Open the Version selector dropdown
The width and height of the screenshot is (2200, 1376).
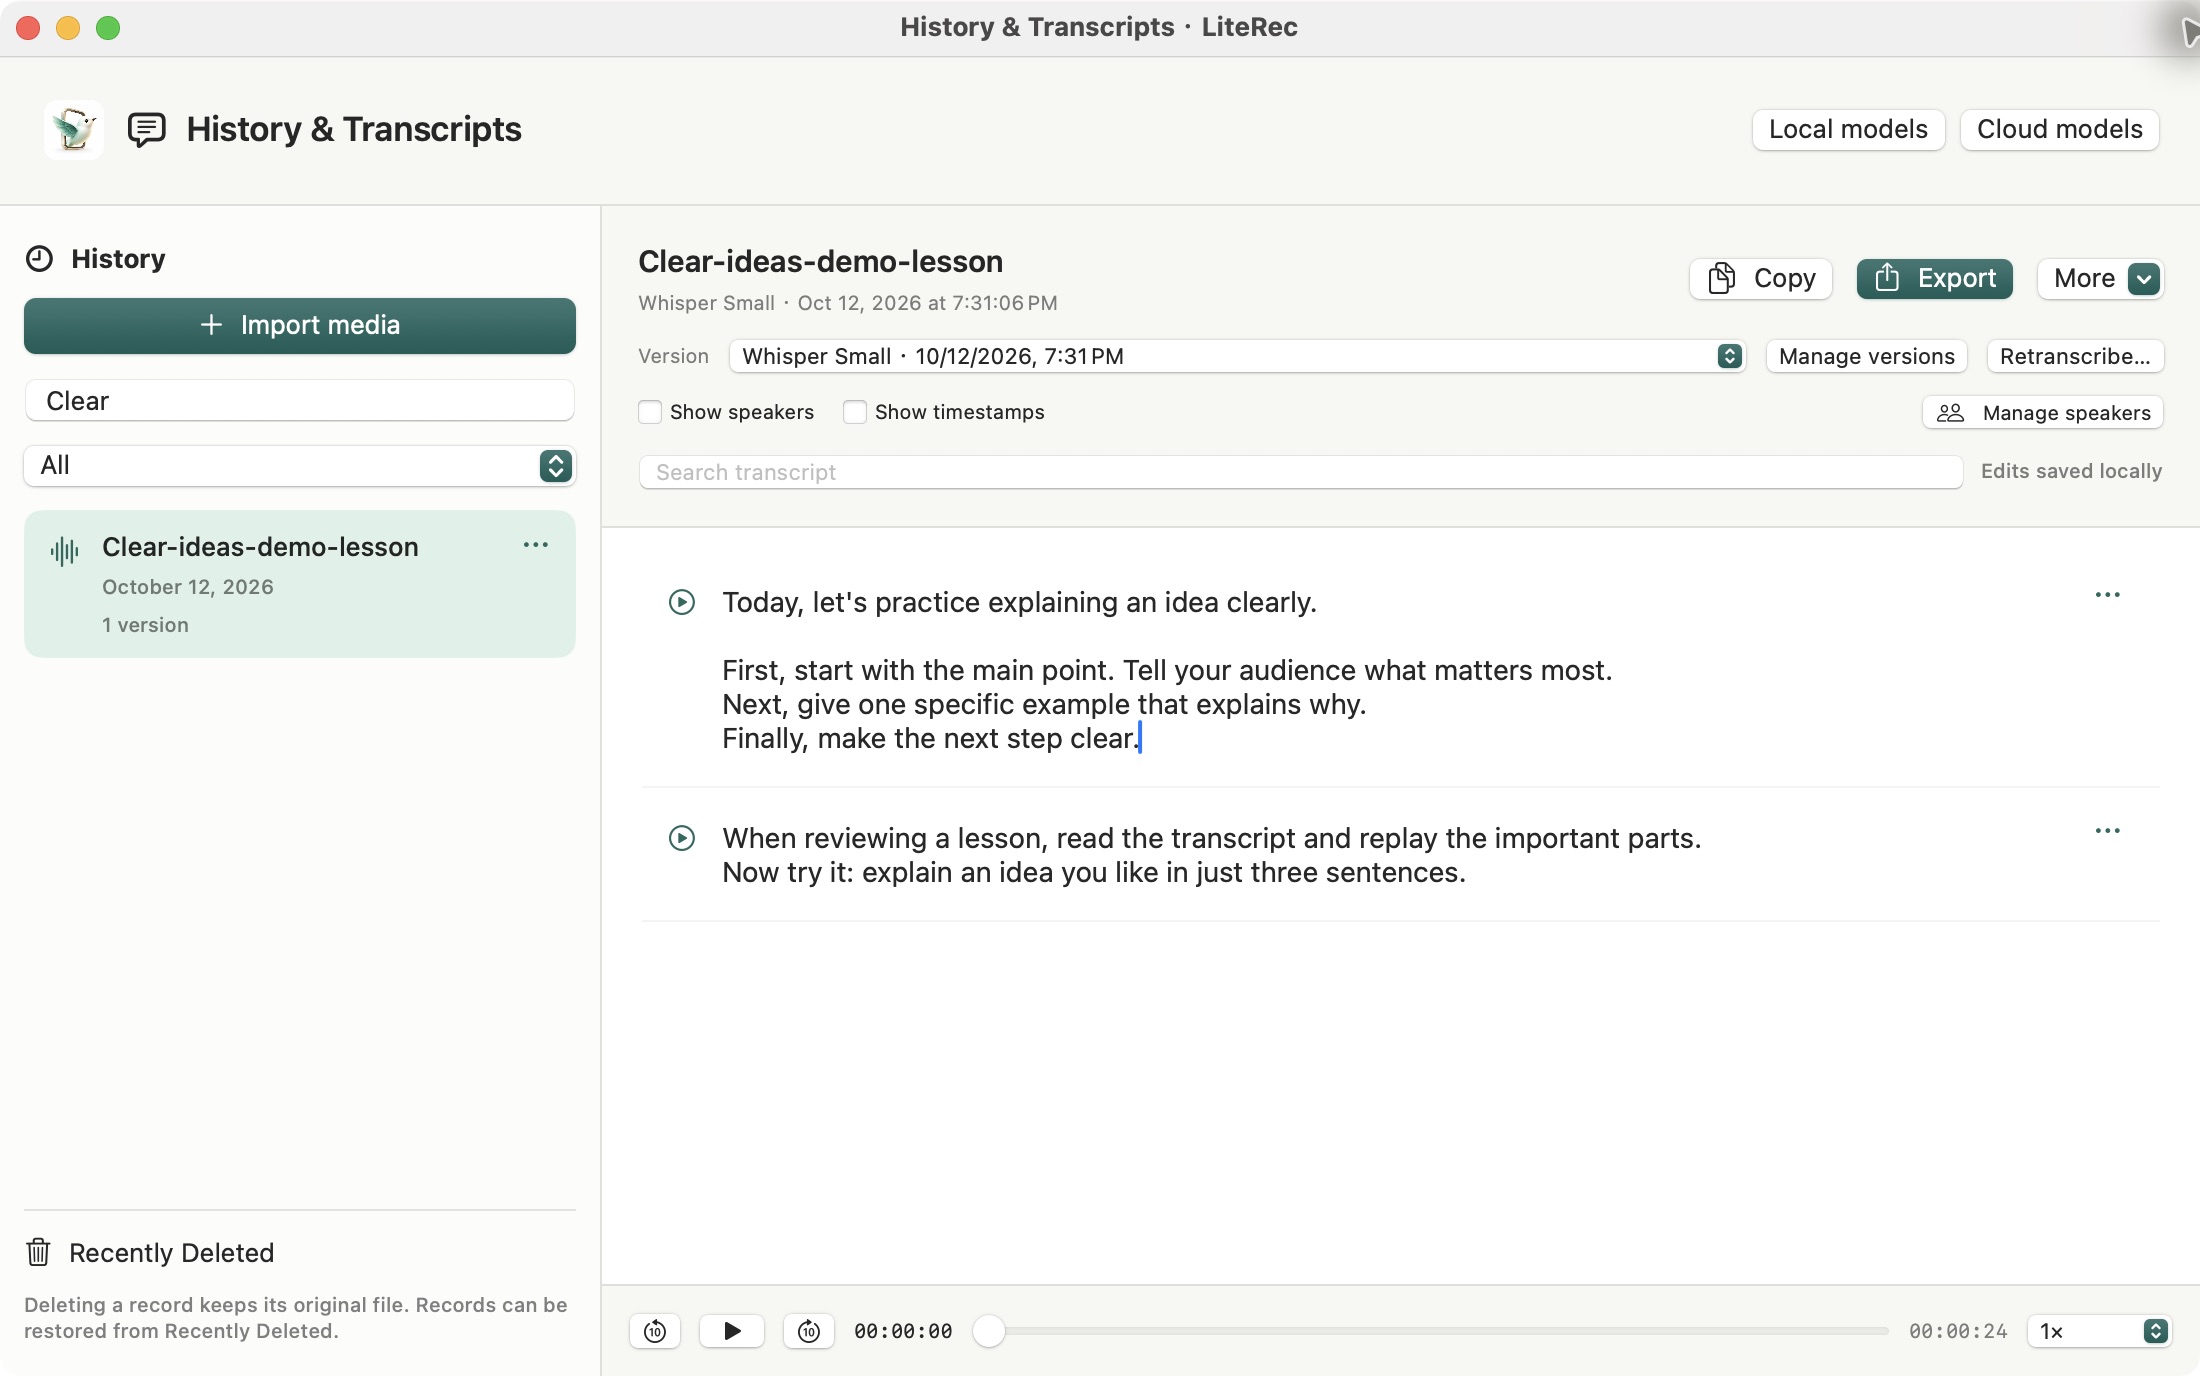coord(1238,356)
